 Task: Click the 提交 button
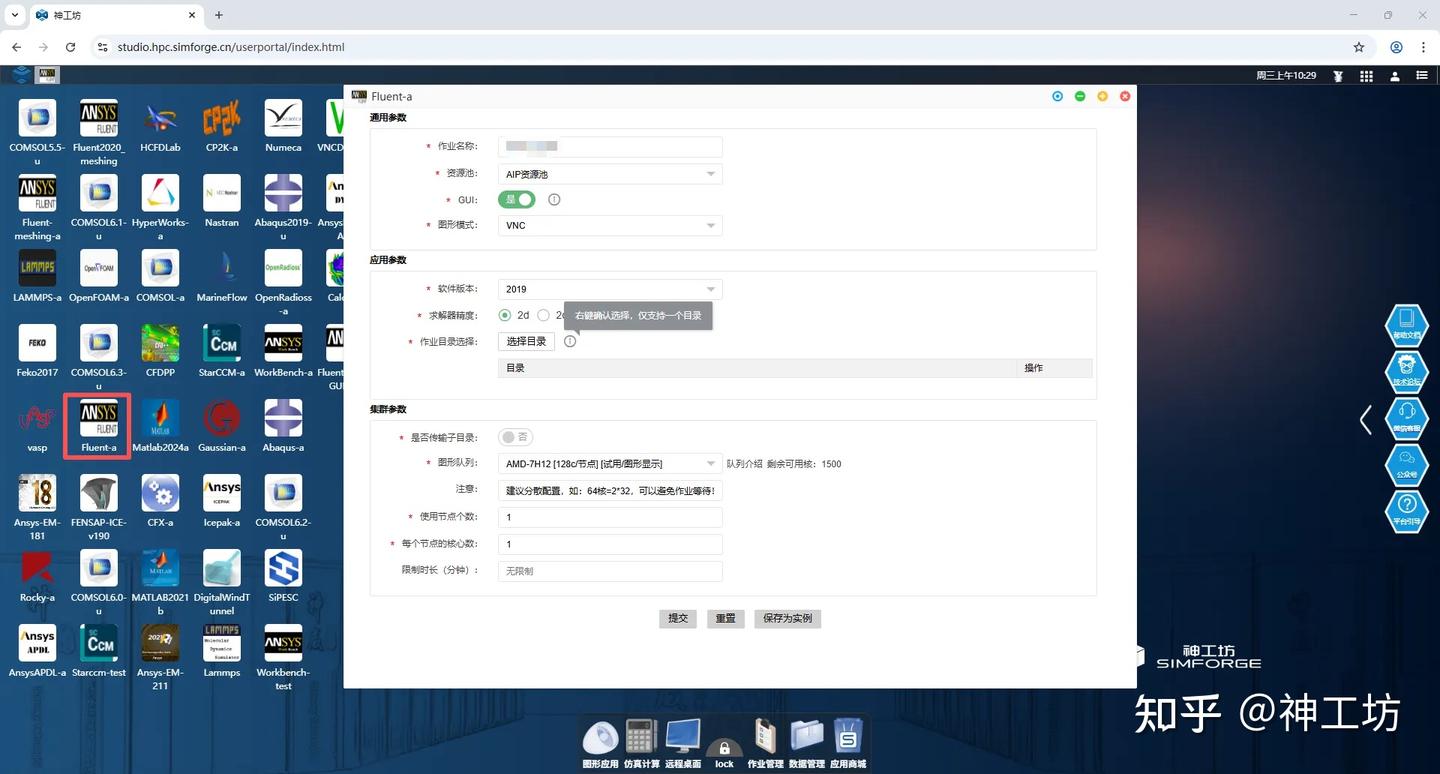[678, 618]
